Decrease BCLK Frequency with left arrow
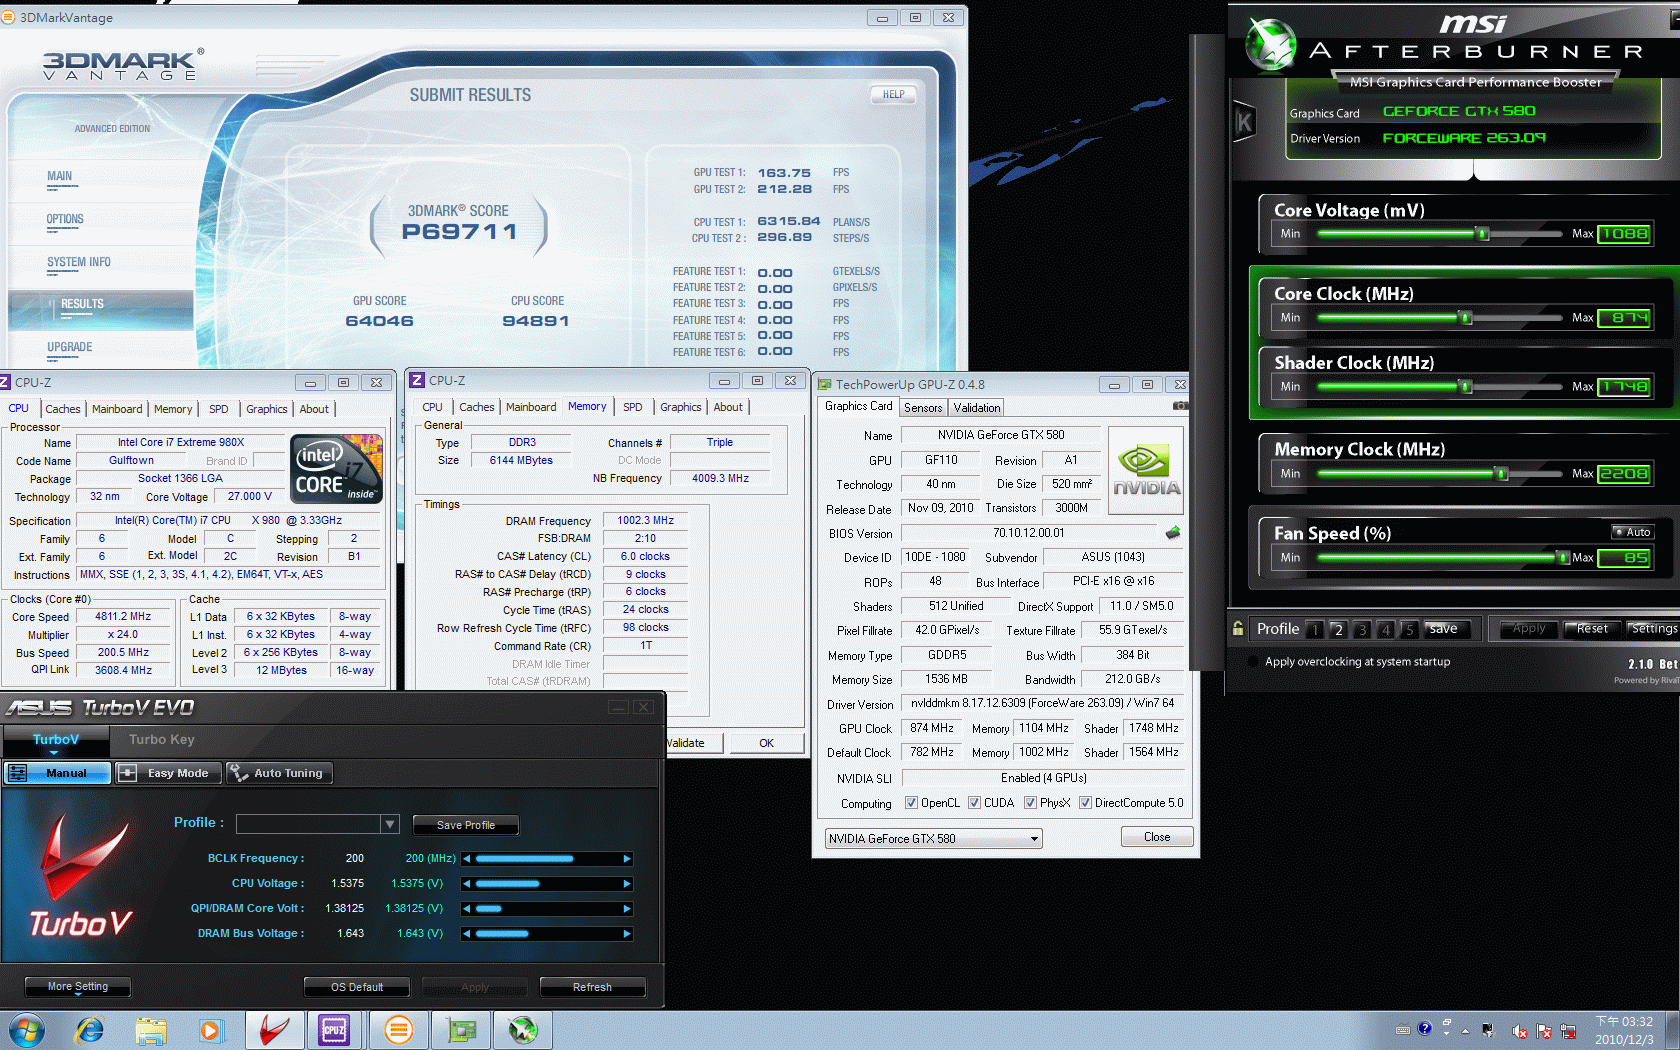 [x=467, y=859]
